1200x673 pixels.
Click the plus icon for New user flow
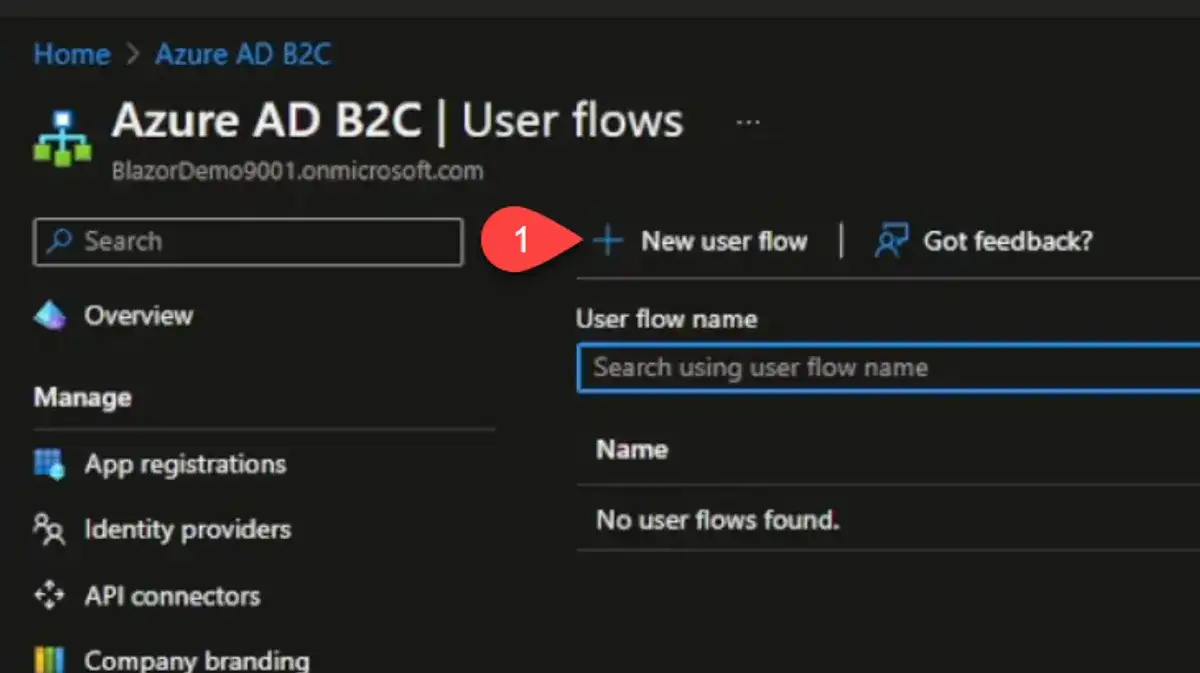coord(607,241)
